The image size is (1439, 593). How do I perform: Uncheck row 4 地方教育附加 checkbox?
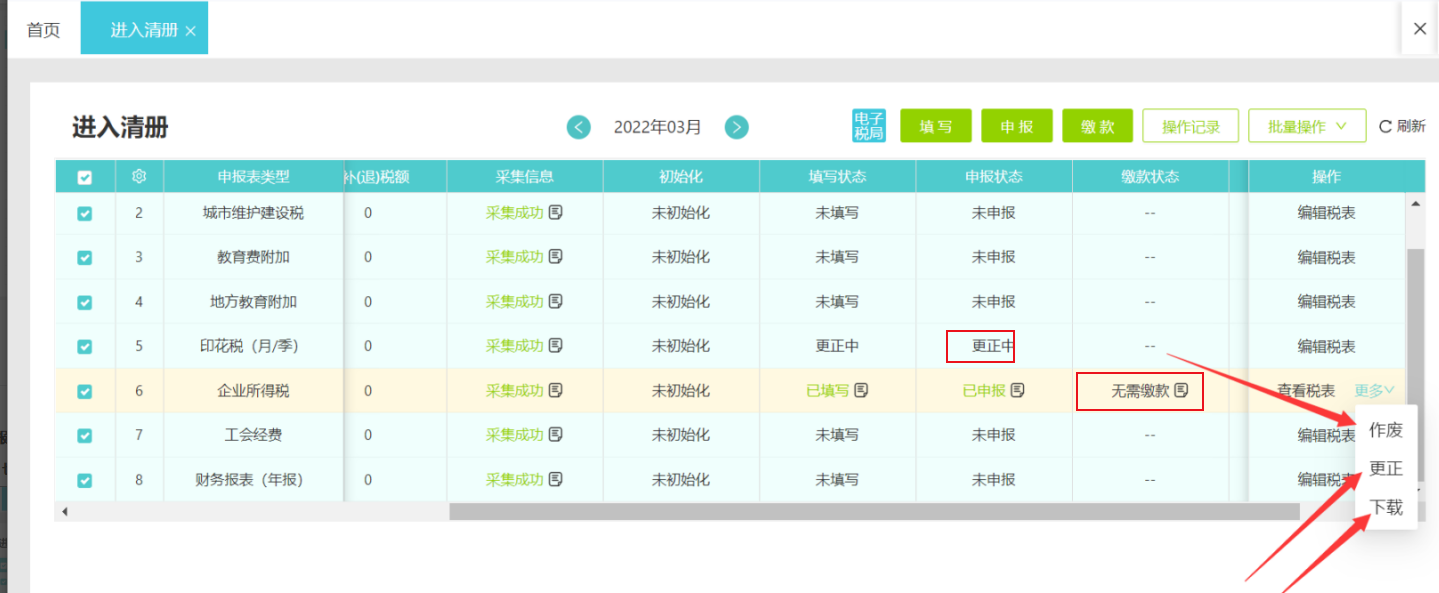[x=85, y=302]
